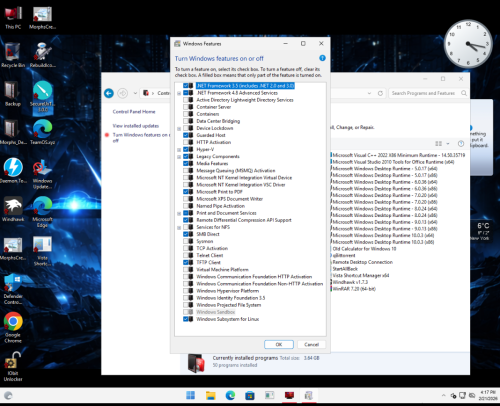Uncheck the TFTP Client checkbox
The width and height of the screenshot is (500, 406).
point(186,262)
